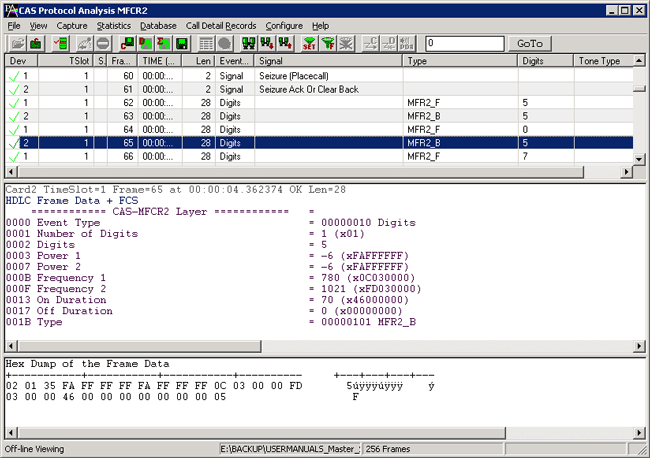
Task: Click the Type column header
Action: coord(460,61)
